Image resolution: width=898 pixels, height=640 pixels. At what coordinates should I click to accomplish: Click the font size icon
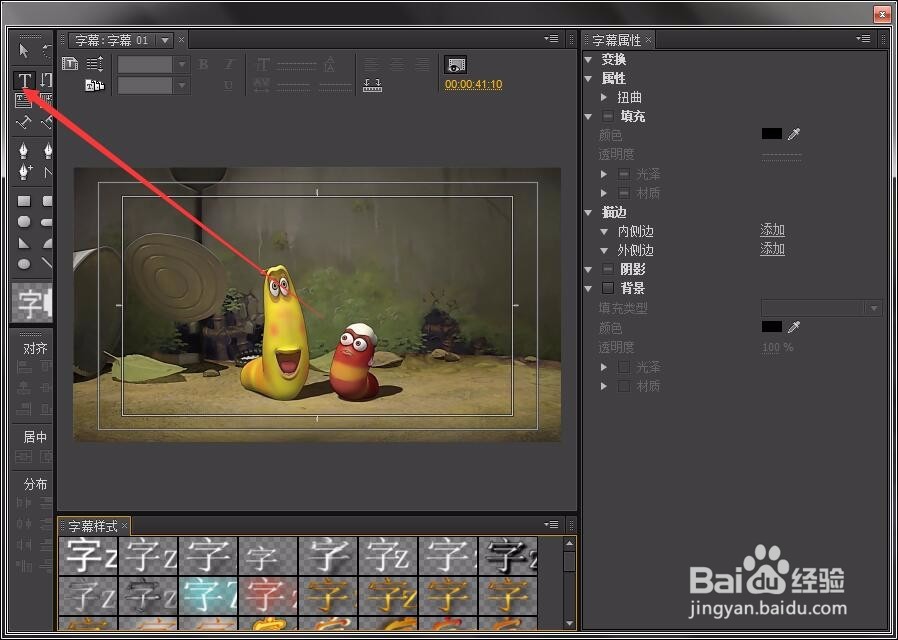click(262, 64)
